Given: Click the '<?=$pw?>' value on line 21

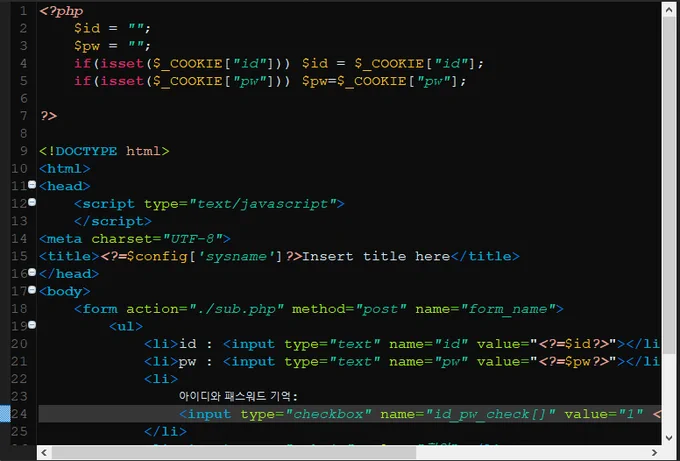Looking at the screenshot, I should [x=573, y=362].
